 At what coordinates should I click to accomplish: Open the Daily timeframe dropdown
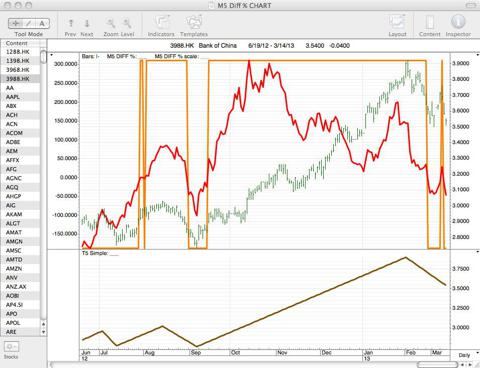coord(466,355)
